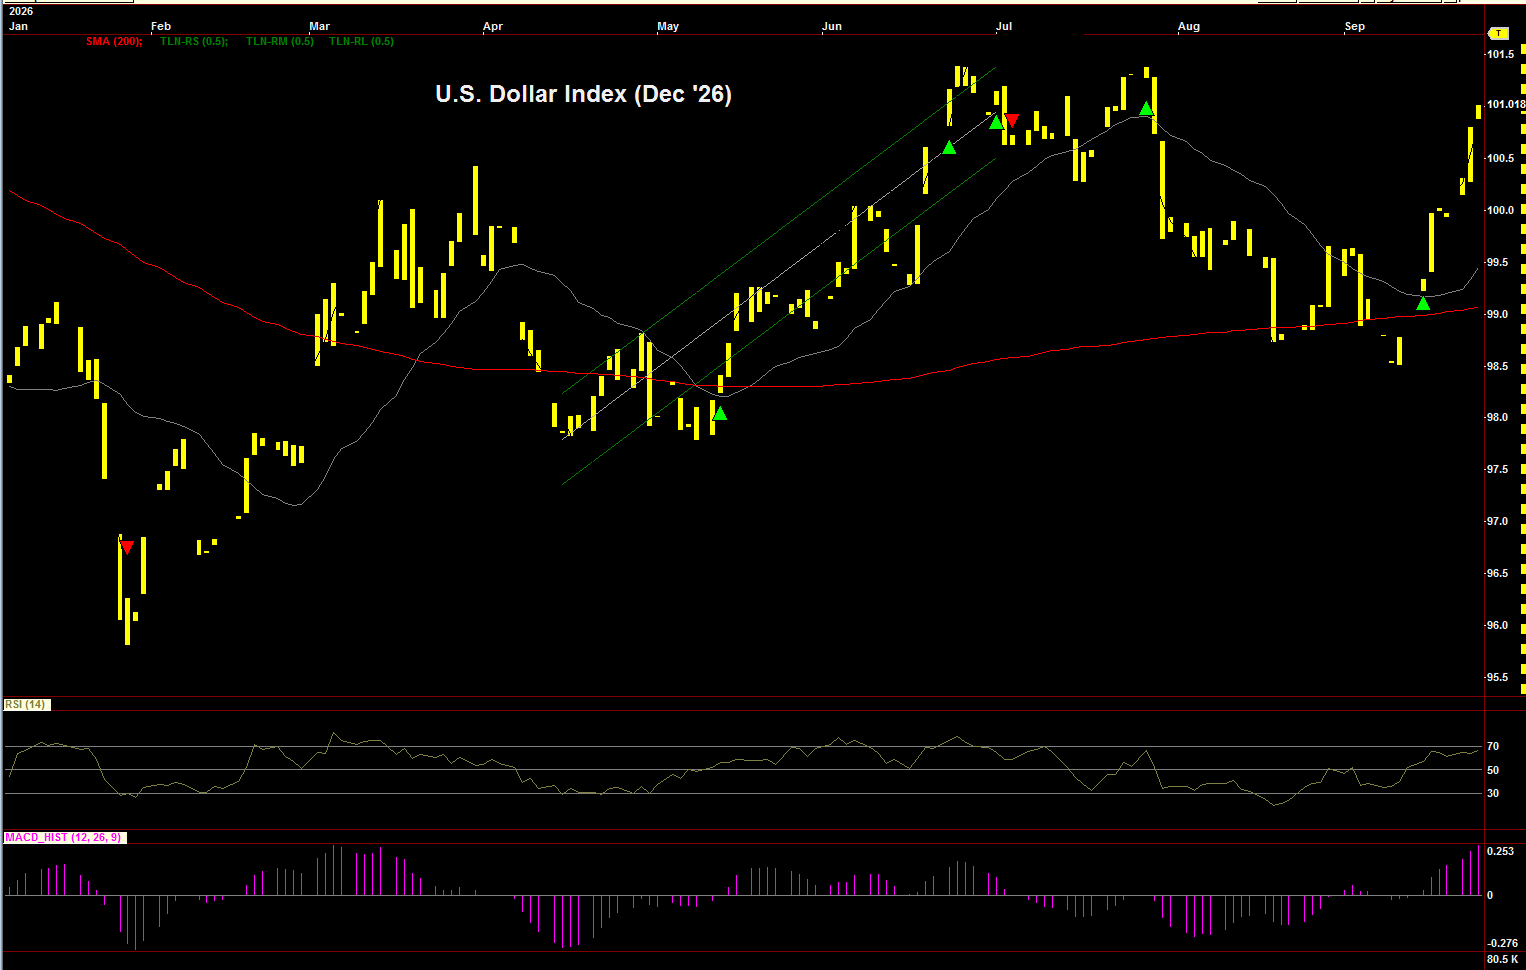This screenshot has height=970, width=1526.
Task: Click the green buy arrow in September
Action: point(1423,303)
